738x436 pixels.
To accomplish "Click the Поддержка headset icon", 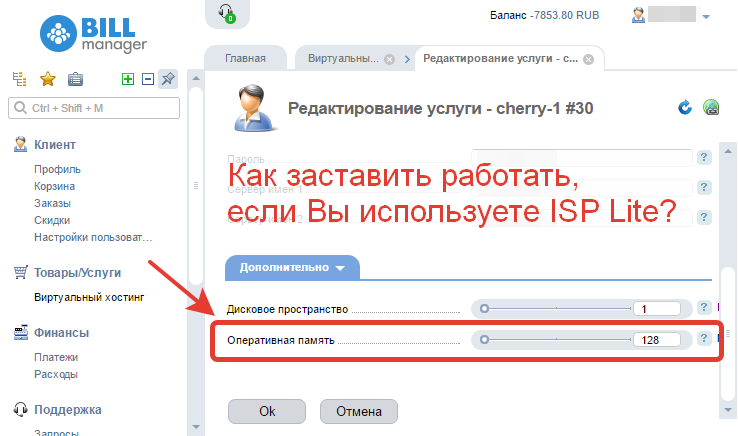I will pyautogui.click(x=20, y=409).
